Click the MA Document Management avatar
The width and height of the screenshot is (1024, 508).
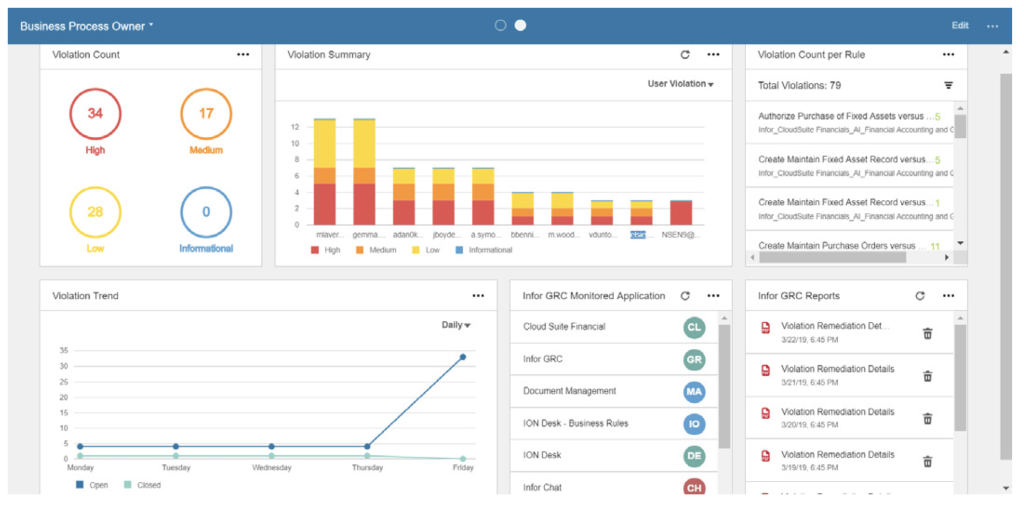695,392
